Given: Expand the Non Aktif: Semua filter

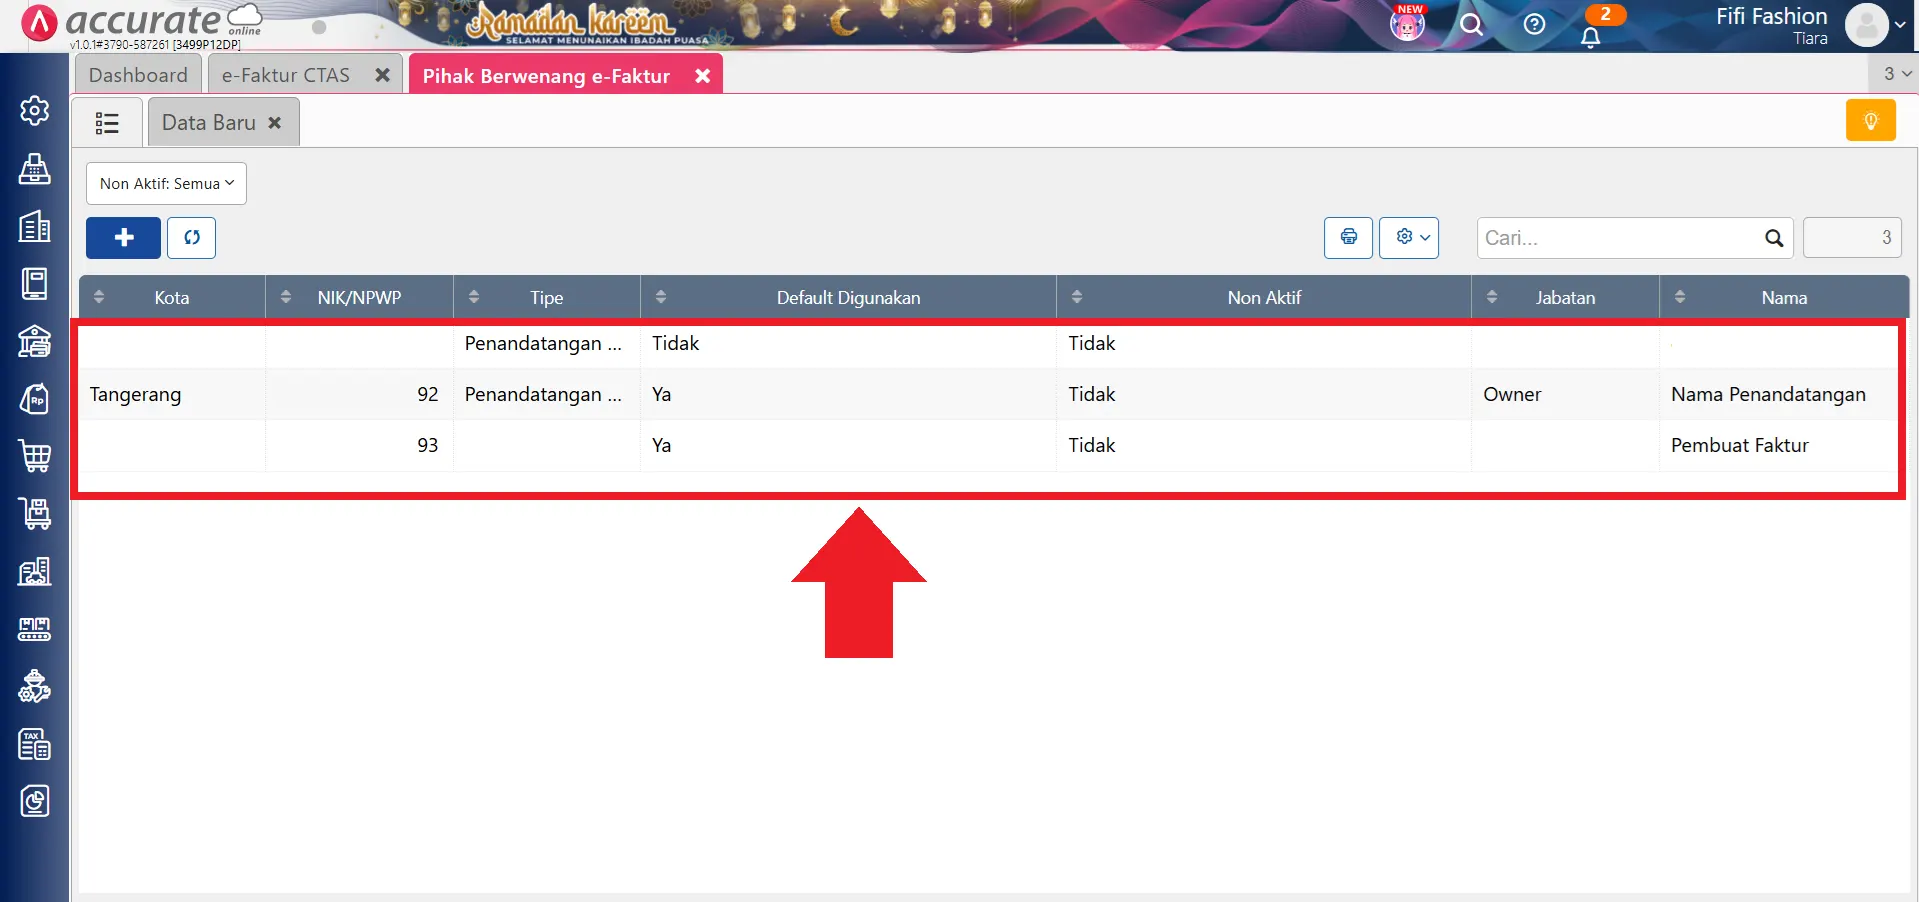Looking at the screenshot, I should 166,184.
